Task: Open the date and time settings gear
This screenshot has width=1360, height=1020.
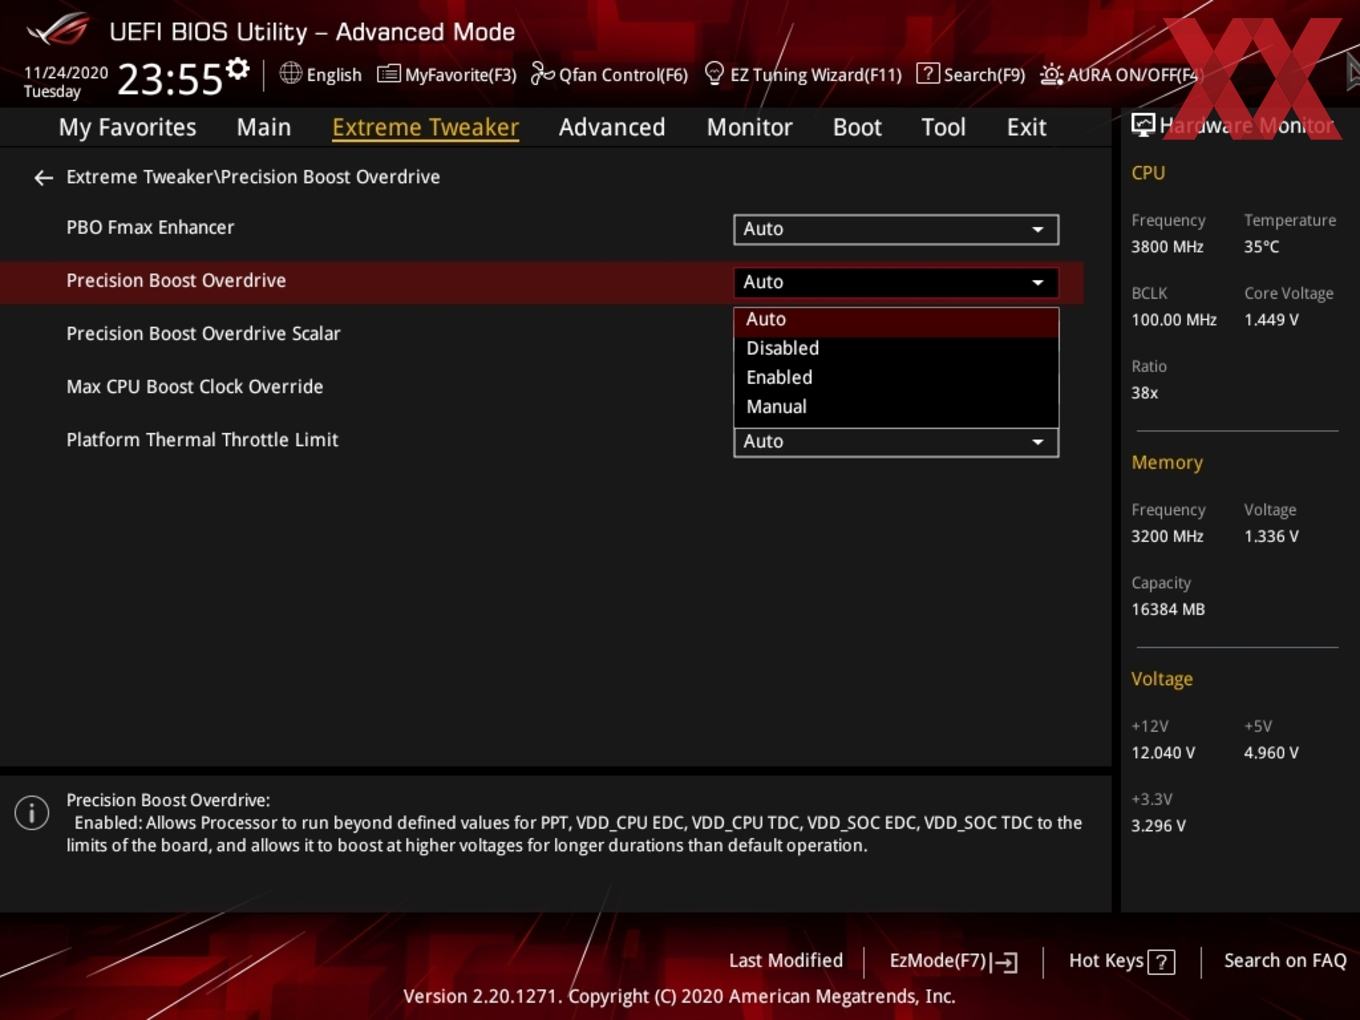Action: 238,68
